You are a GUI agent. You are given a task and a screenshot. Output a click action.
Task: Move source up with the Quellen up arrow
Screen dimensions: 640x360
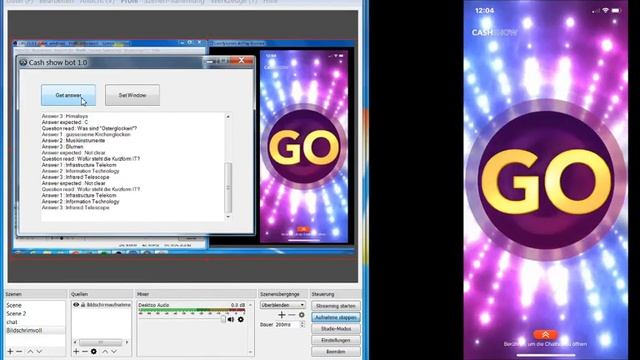pyautogui.click(x=105, y=351)
